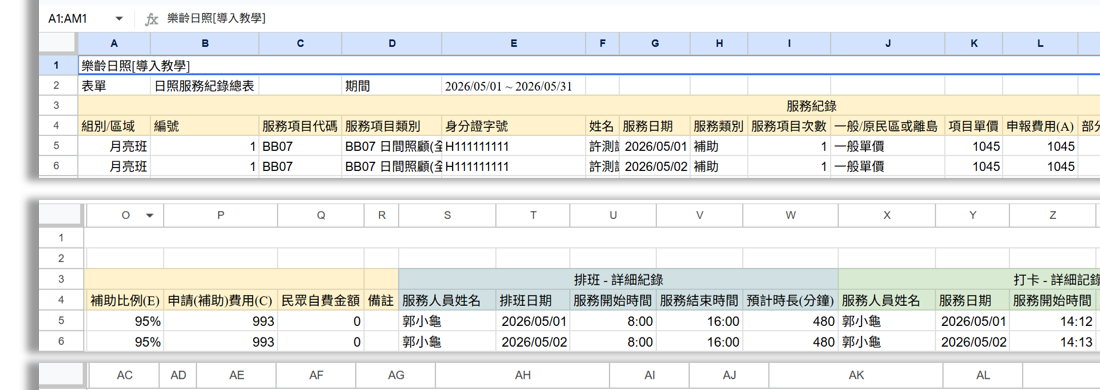Click the 申報費用(A) header cell
This screenshot has width=1100, height=390.
click(1040, 126)
